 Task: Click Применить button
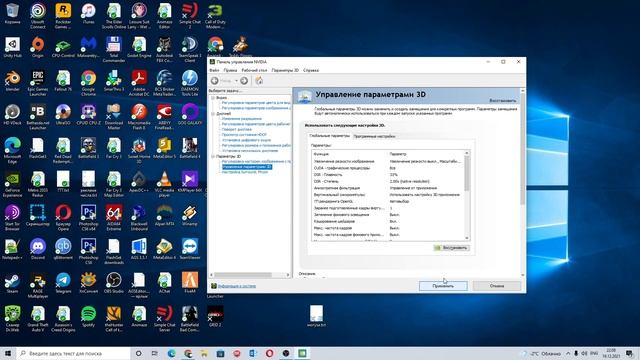pyautogui.click(x=443, y=286)
